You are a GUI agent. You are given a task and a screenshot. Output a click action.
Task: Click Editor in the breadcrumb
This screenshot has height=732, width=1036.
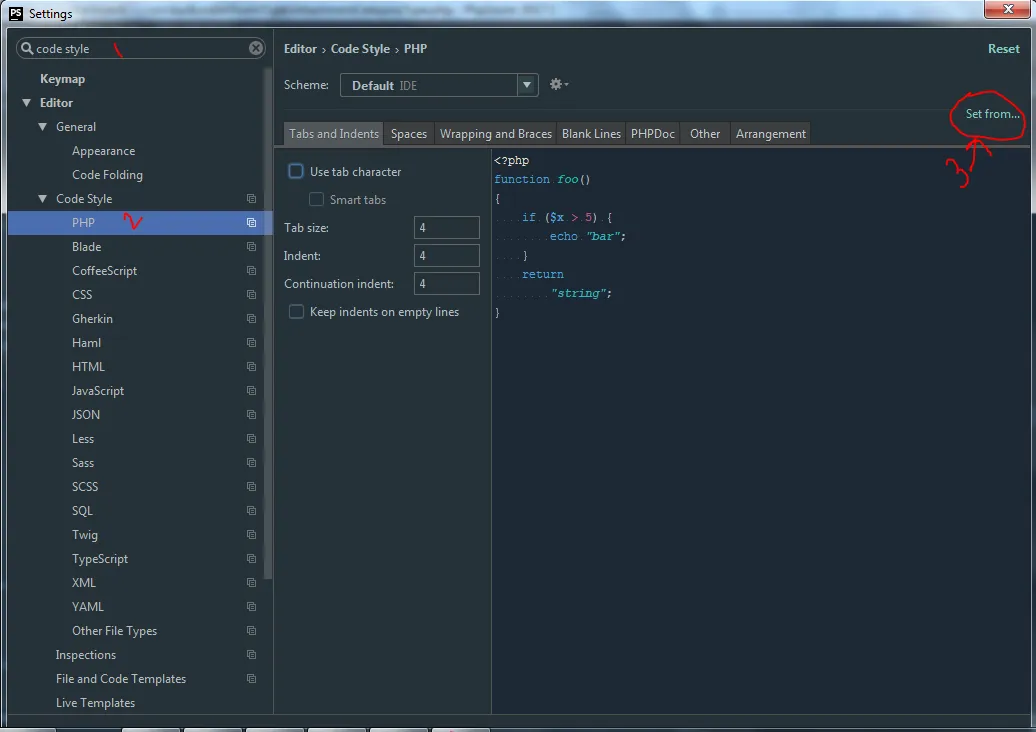[x=301, y=49]
